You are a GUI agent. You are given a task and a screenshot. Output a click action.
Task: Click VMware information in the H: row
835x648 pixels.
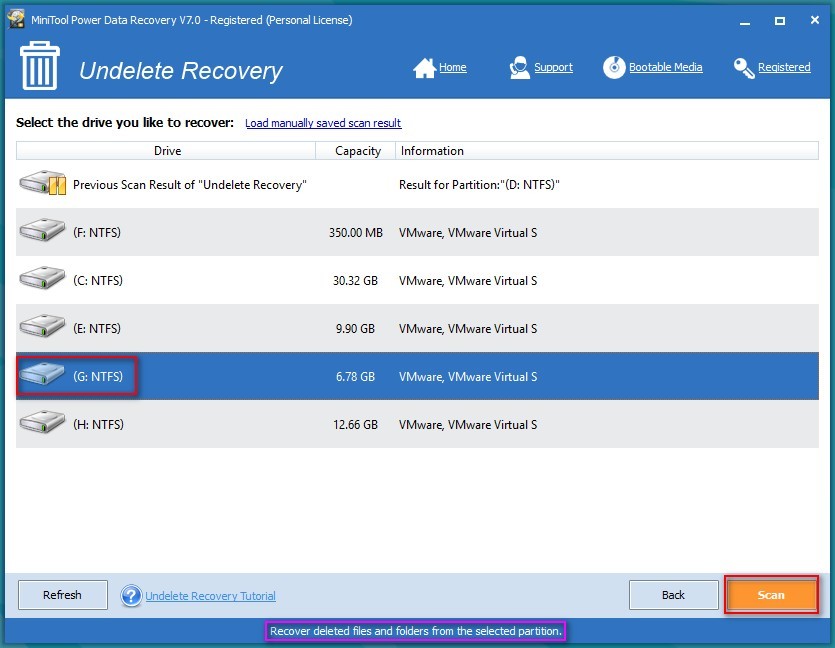468,424
